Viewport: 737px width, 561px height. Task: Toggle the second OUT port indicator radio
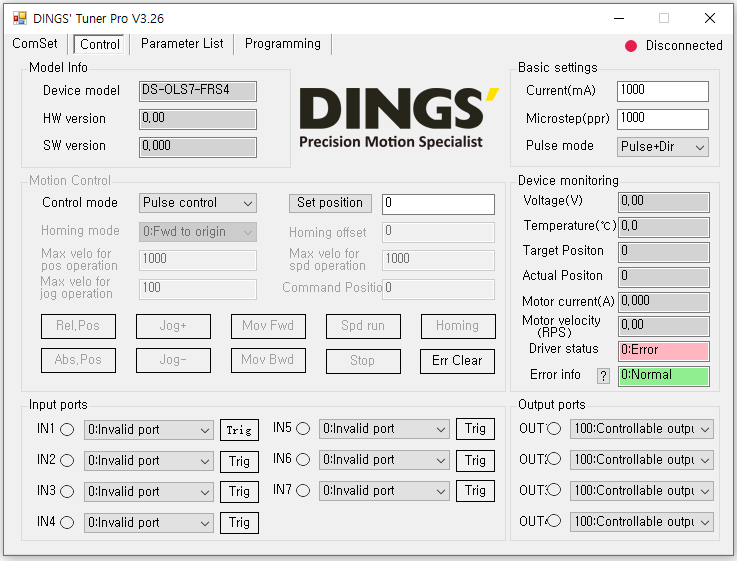point(554,459)
